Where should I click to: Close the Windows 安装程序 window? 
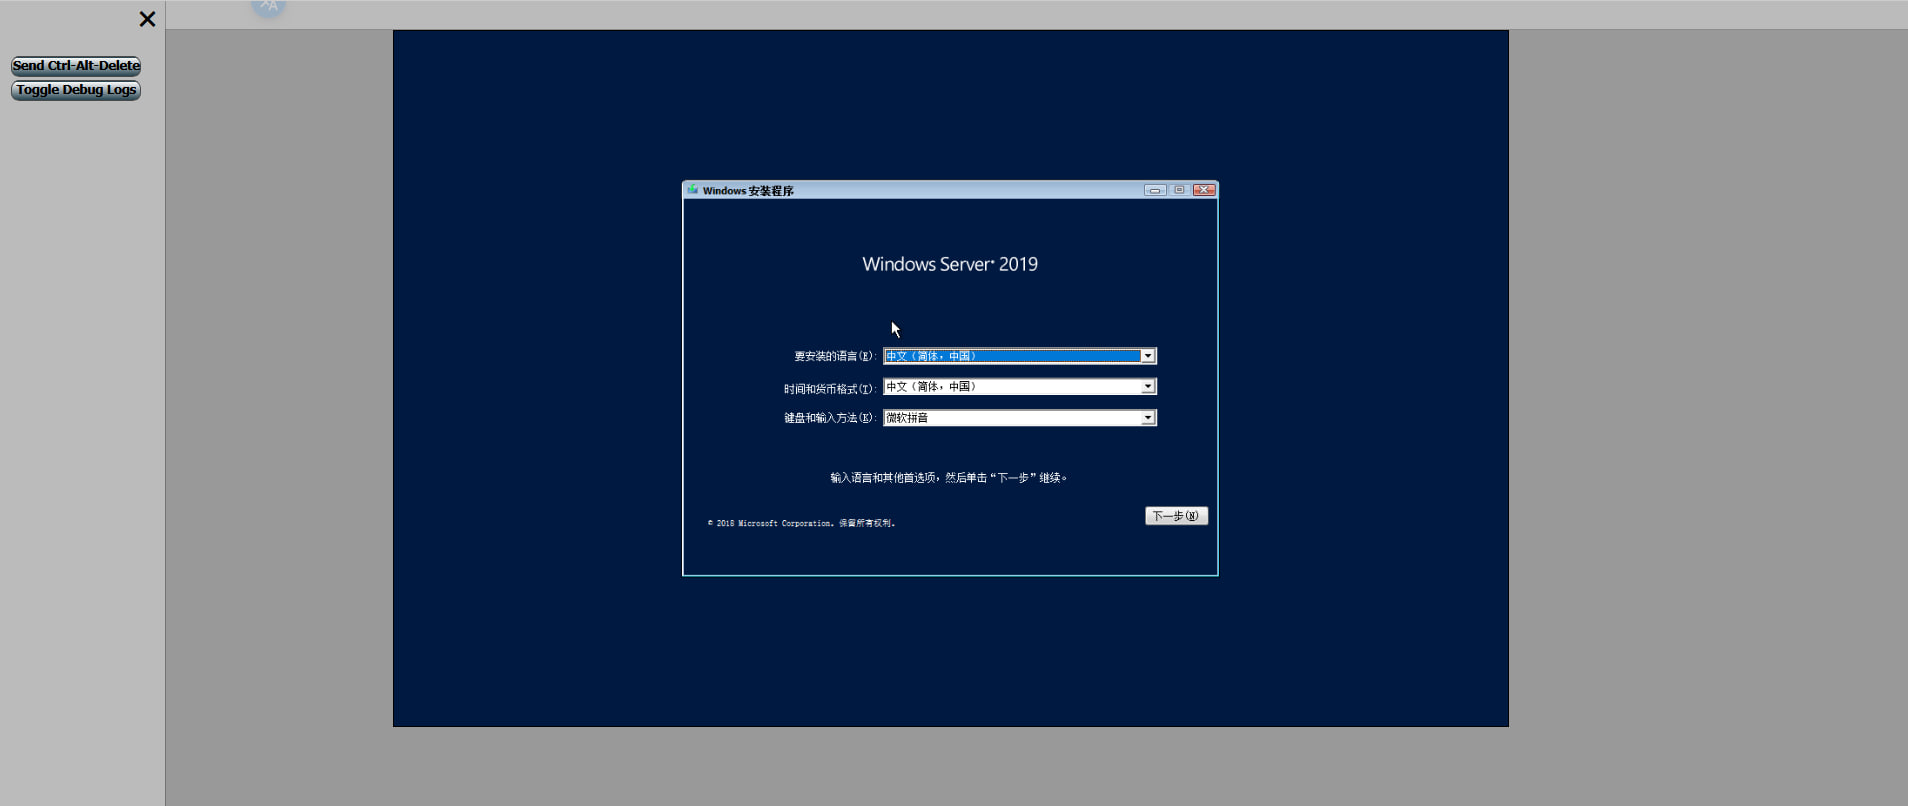click(x=1204, y=190)
